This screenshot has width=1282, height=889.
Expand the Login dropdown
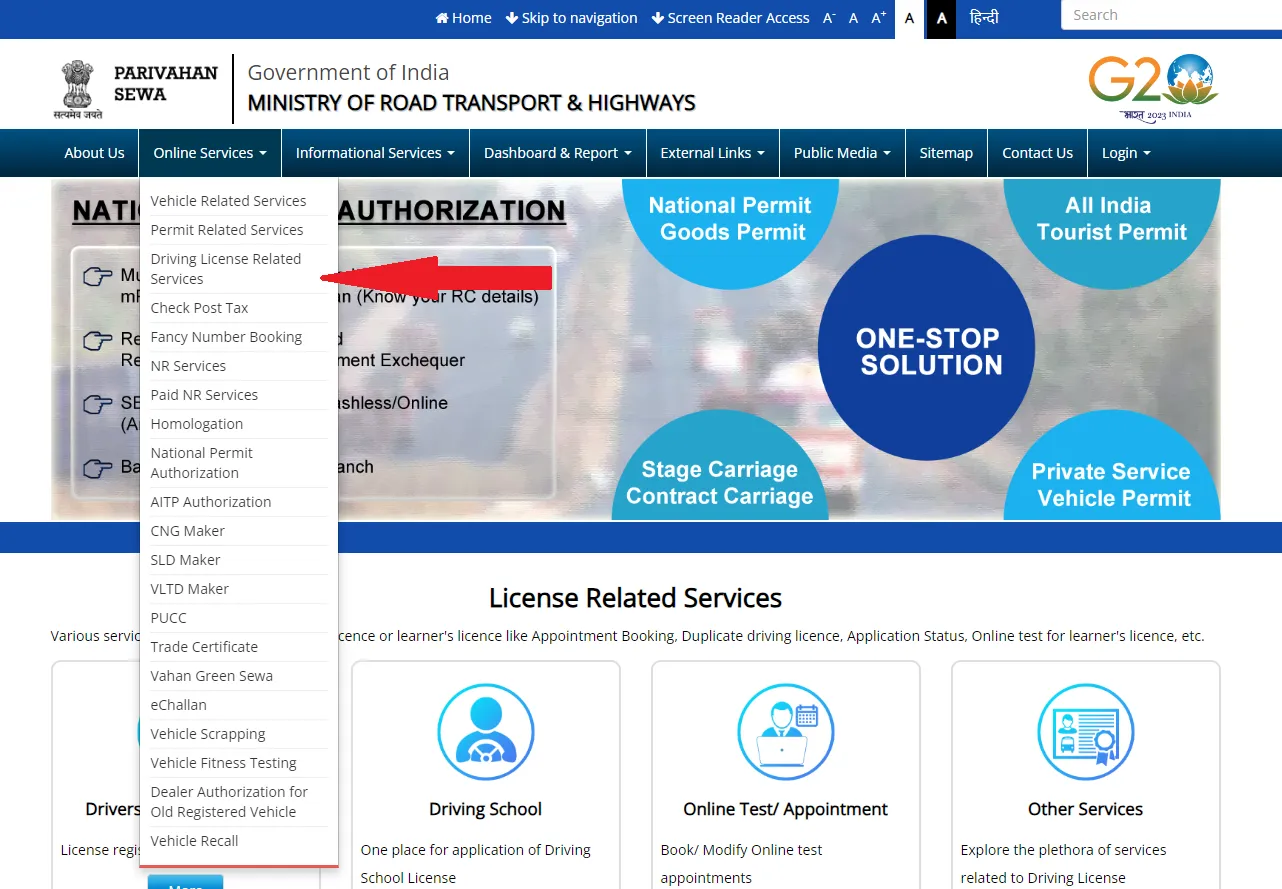tap(1126, 153)
